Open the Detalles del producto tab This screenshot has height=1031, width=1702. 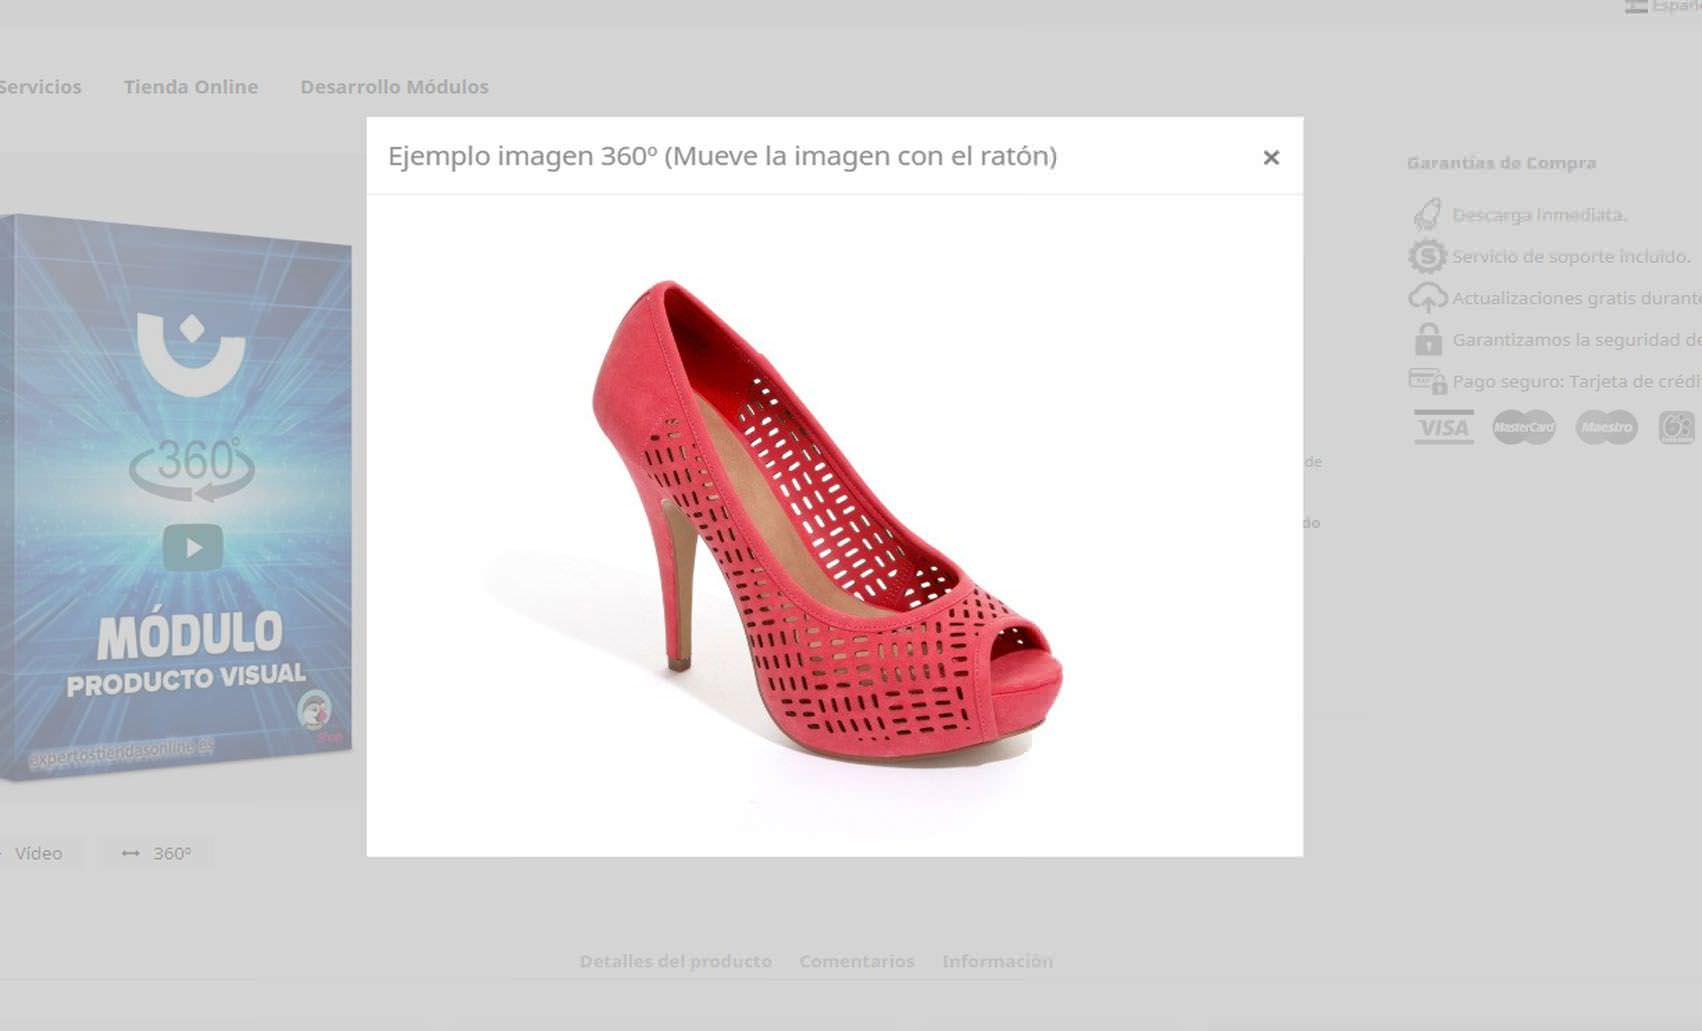pyautogui.click(x=675, y=961)
